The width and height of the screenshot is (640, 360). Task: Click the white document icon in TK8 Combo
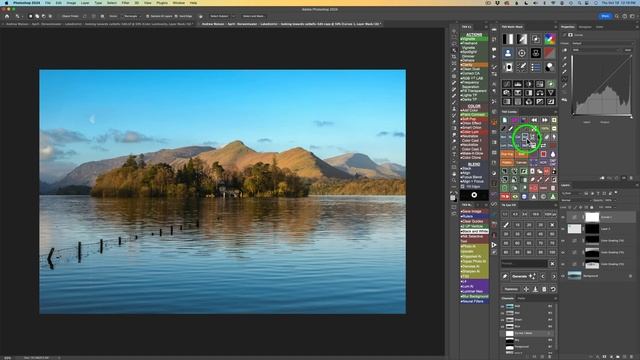click(505, 120)
